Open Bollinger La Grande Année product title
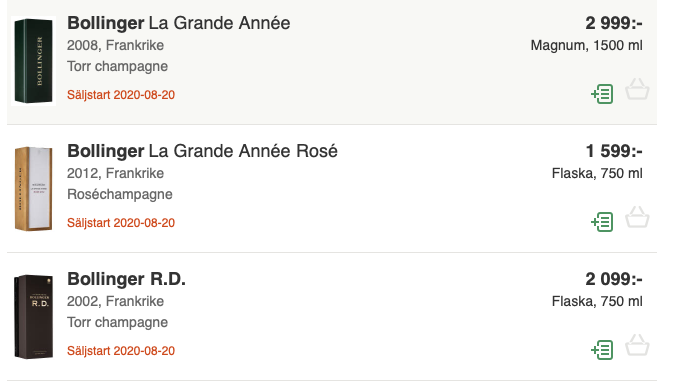Screen dimensions: 684x390 click(178, 23)
